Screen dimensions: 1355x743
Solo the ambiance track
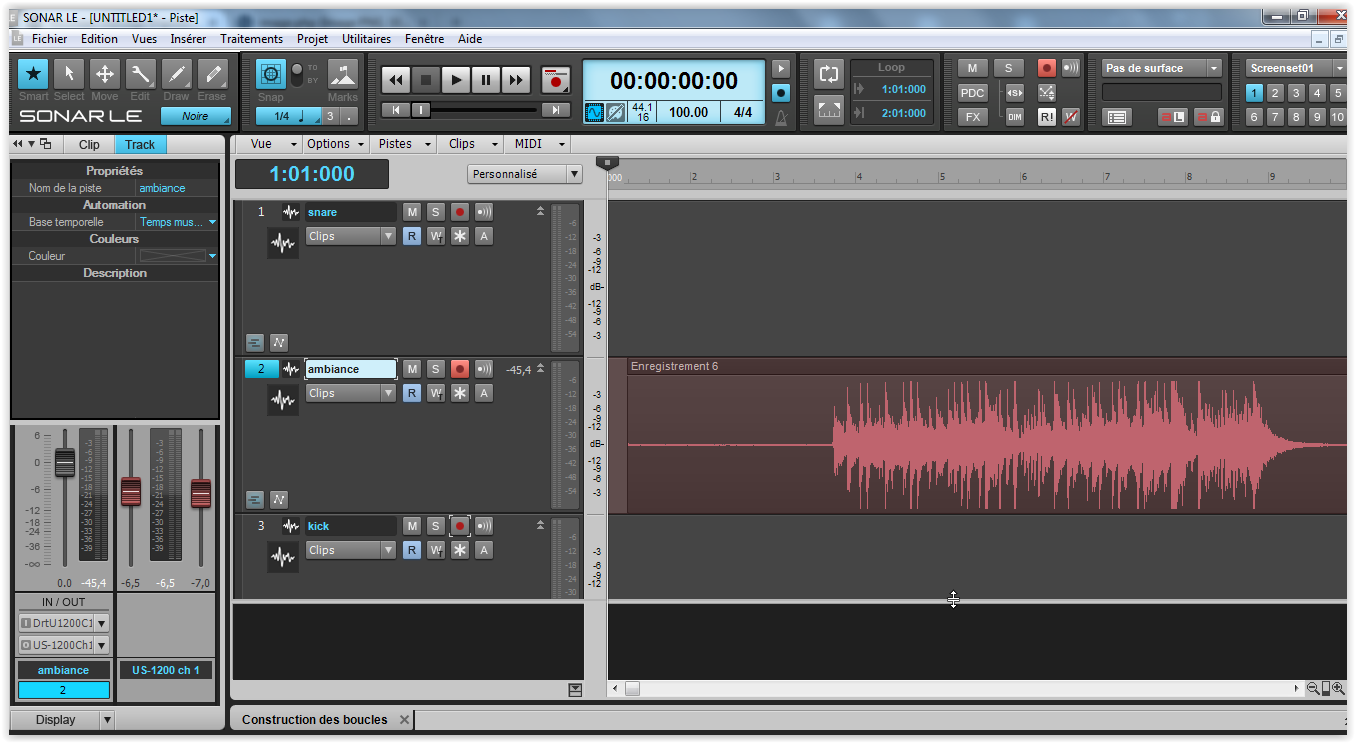coord(436,369)
